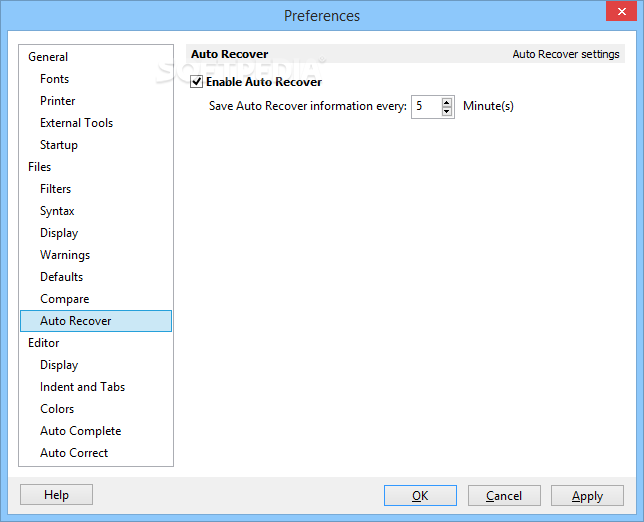
Task: Select Files category in tree
Action: [x=39, y=167]
